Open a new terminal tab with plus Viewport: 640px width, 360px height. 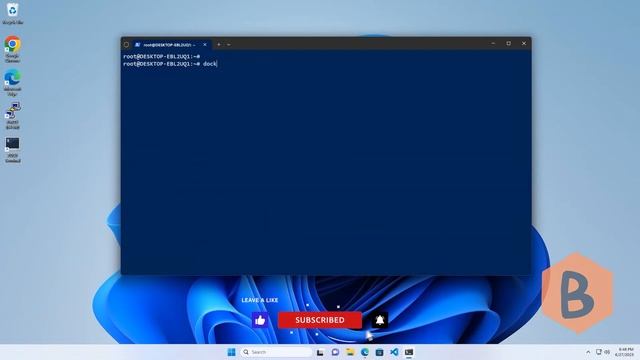pyautogui.click(x=219, y=44)
